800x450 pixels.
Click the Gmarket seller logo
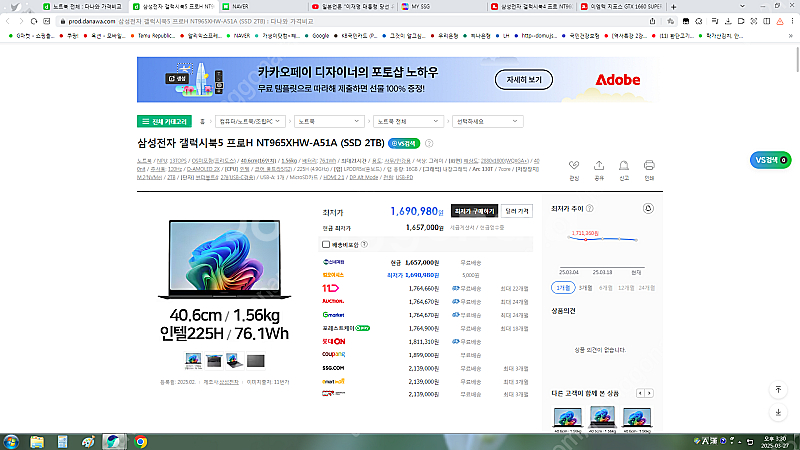pos(333,315)
